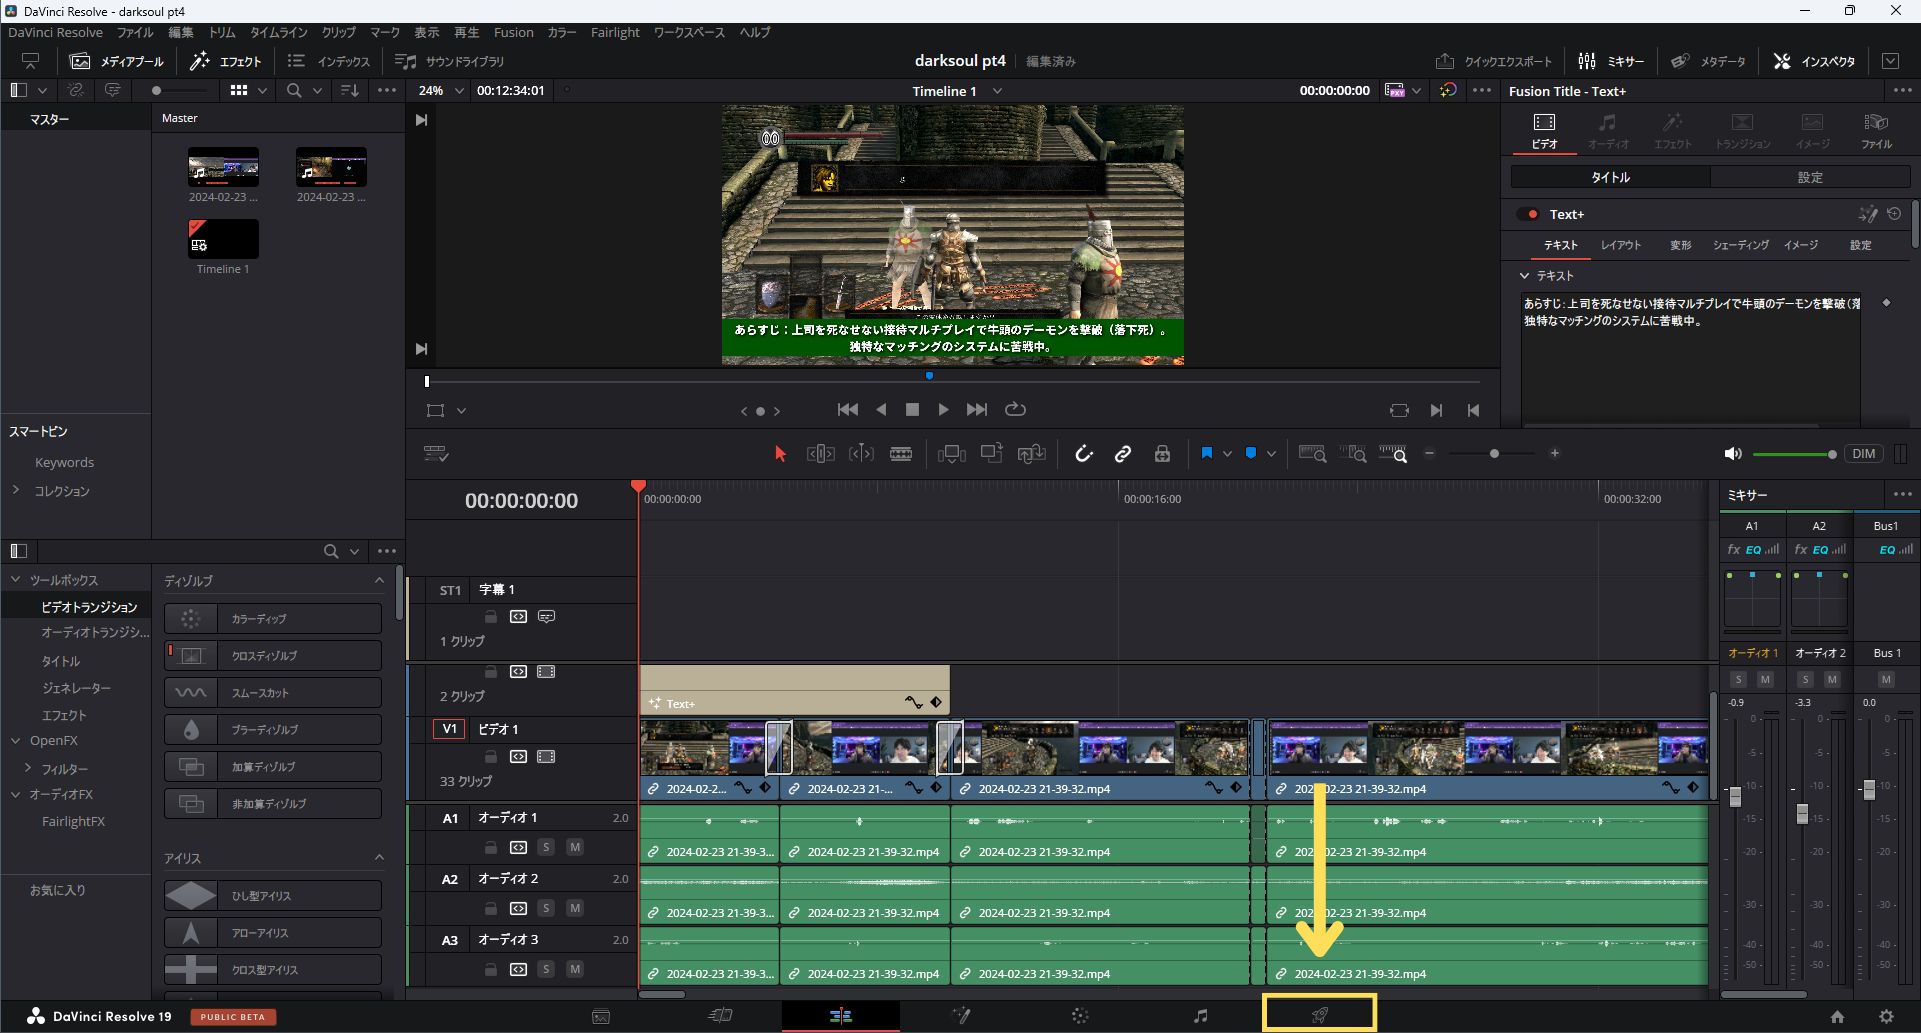Open the highlighted Deliver page

1319,1013
